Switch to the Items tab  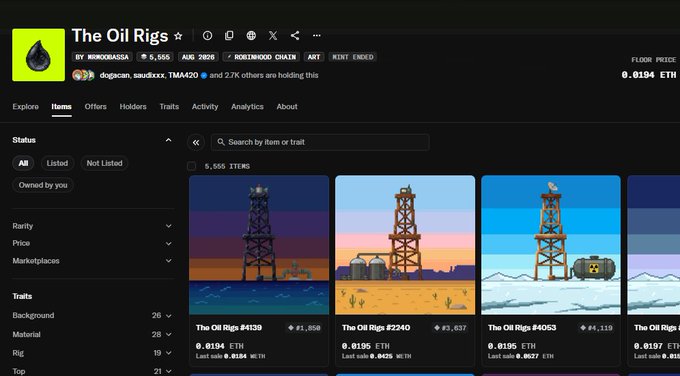pyautogui.click(x=62, y=107)
